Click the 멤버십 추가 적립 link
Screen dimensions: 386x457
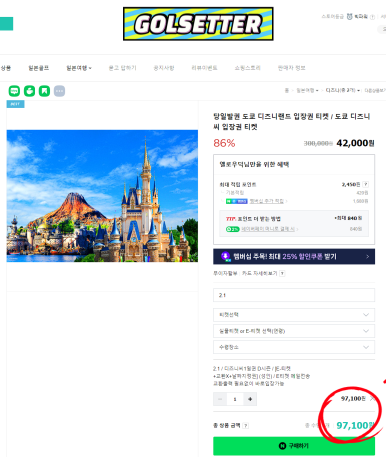coord(267,201)
